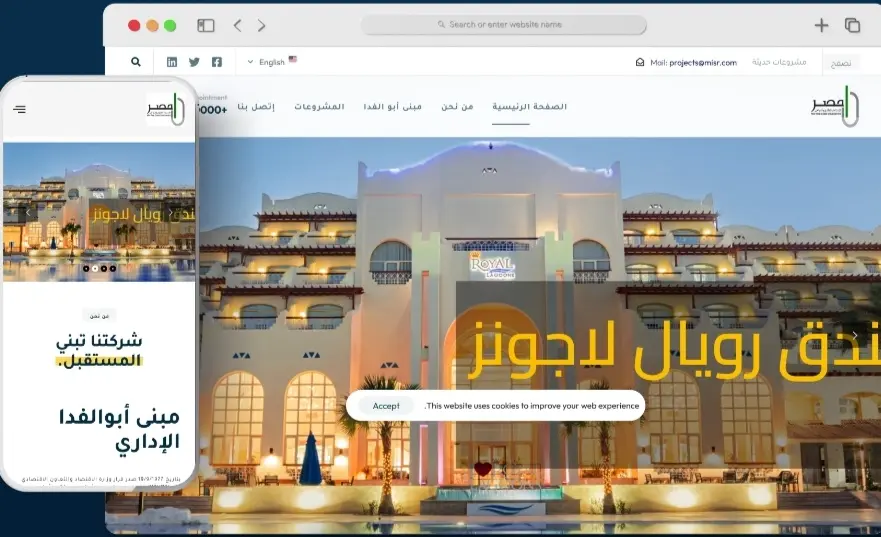Click the browser address search field
This screenshot has width=881, height=537.
[504, 25]
